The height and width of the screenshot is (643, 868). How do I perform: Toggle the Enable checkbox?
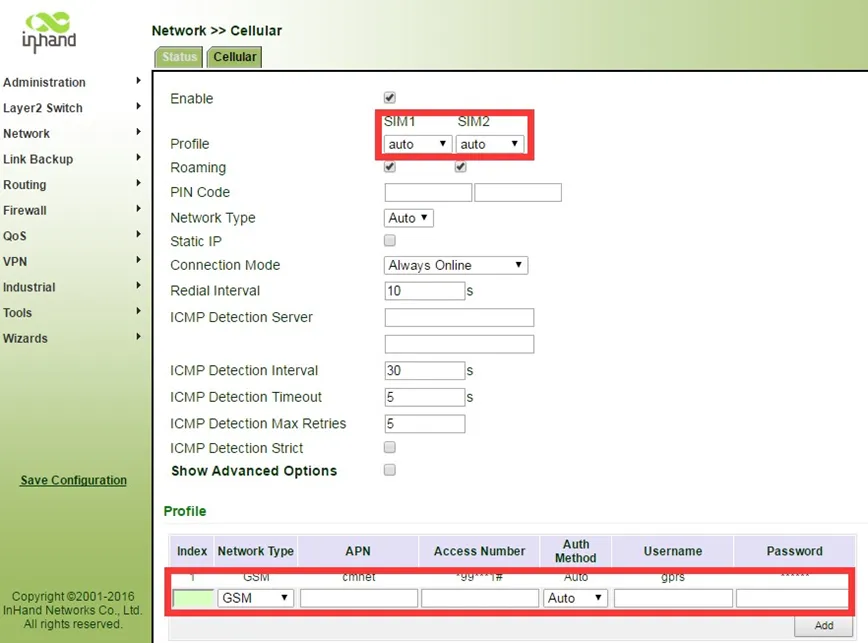click(390, 98)
